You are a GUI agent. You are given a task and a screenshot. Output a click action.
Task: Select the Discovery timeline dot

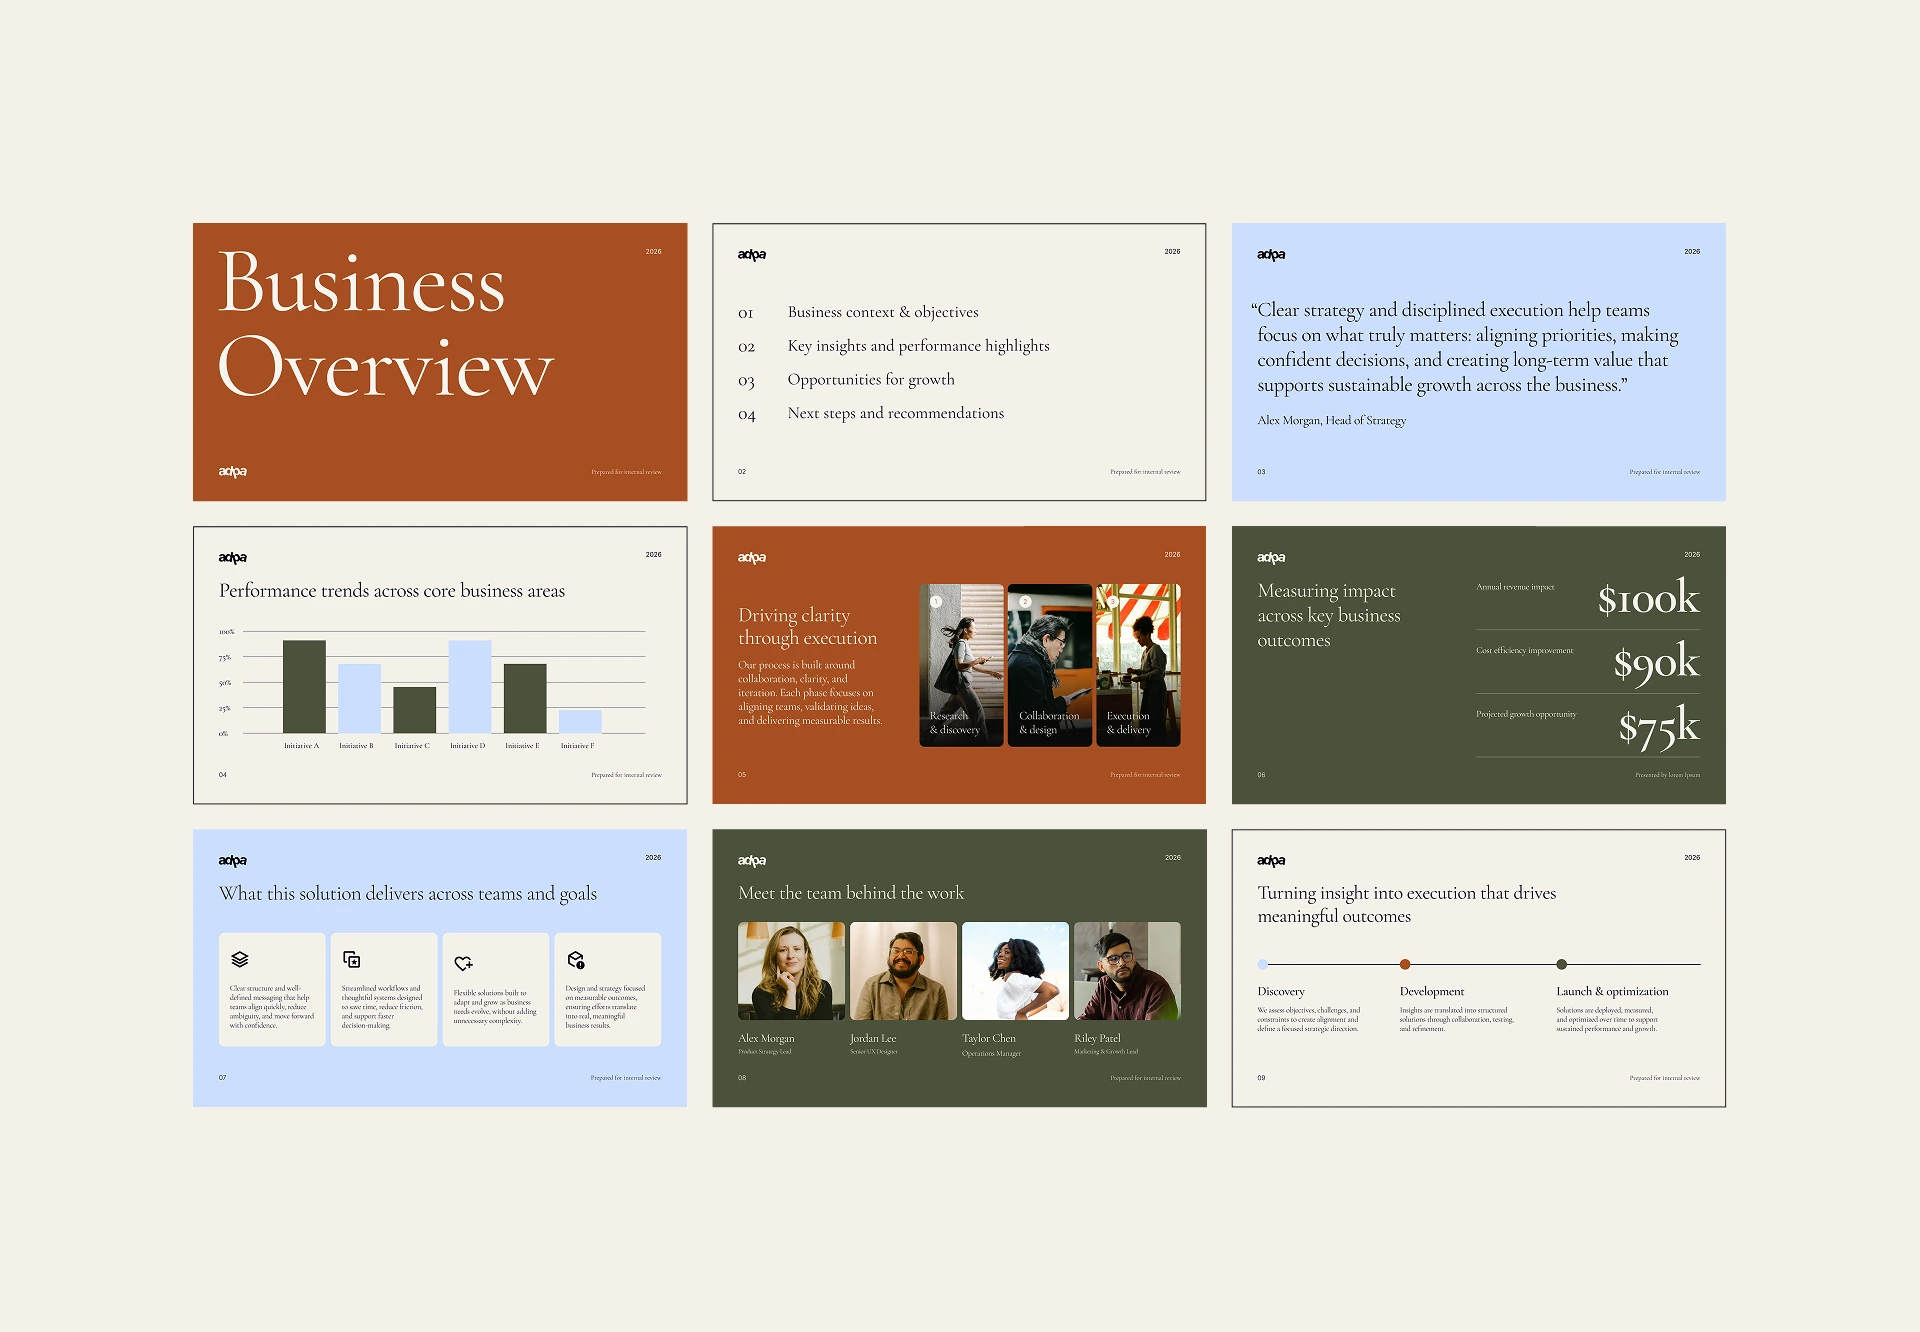pyautogui.click(x=1263, y=965)
